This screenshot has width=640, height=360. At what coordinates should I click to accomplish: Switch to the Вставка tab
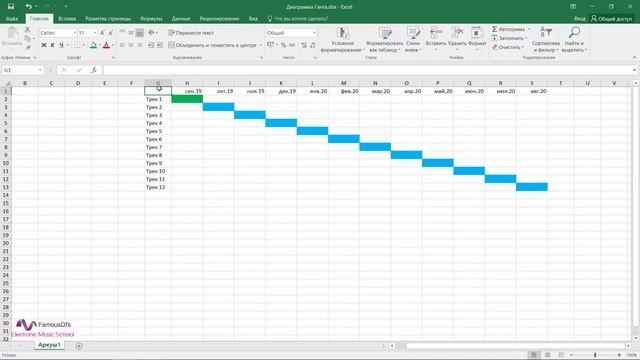(x=67, y=19)
